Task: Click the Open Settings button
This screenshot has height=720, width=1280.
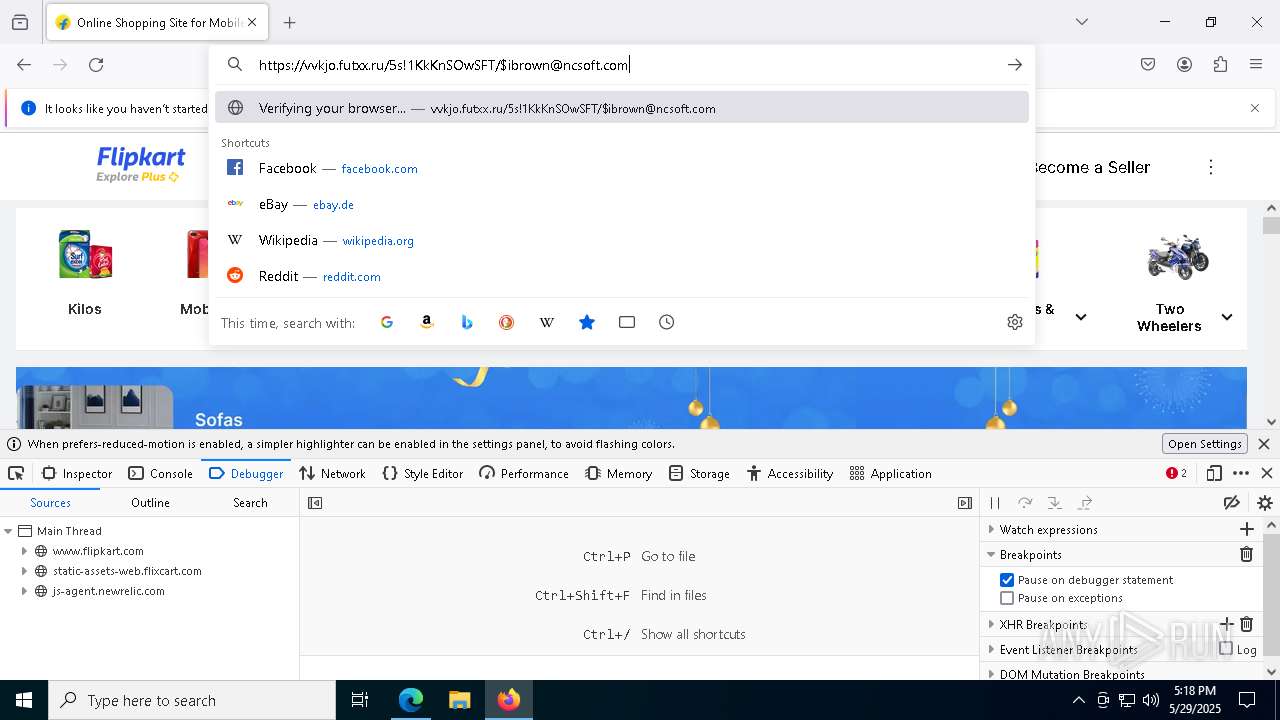Action: coord(1205,444)
